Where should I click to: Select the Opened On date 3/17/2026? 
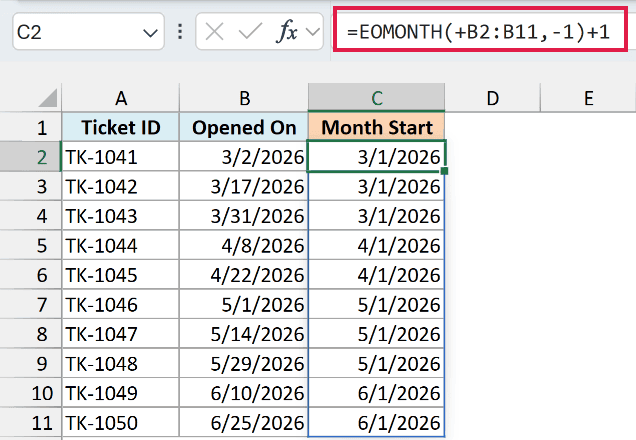(x=244, y=186)
